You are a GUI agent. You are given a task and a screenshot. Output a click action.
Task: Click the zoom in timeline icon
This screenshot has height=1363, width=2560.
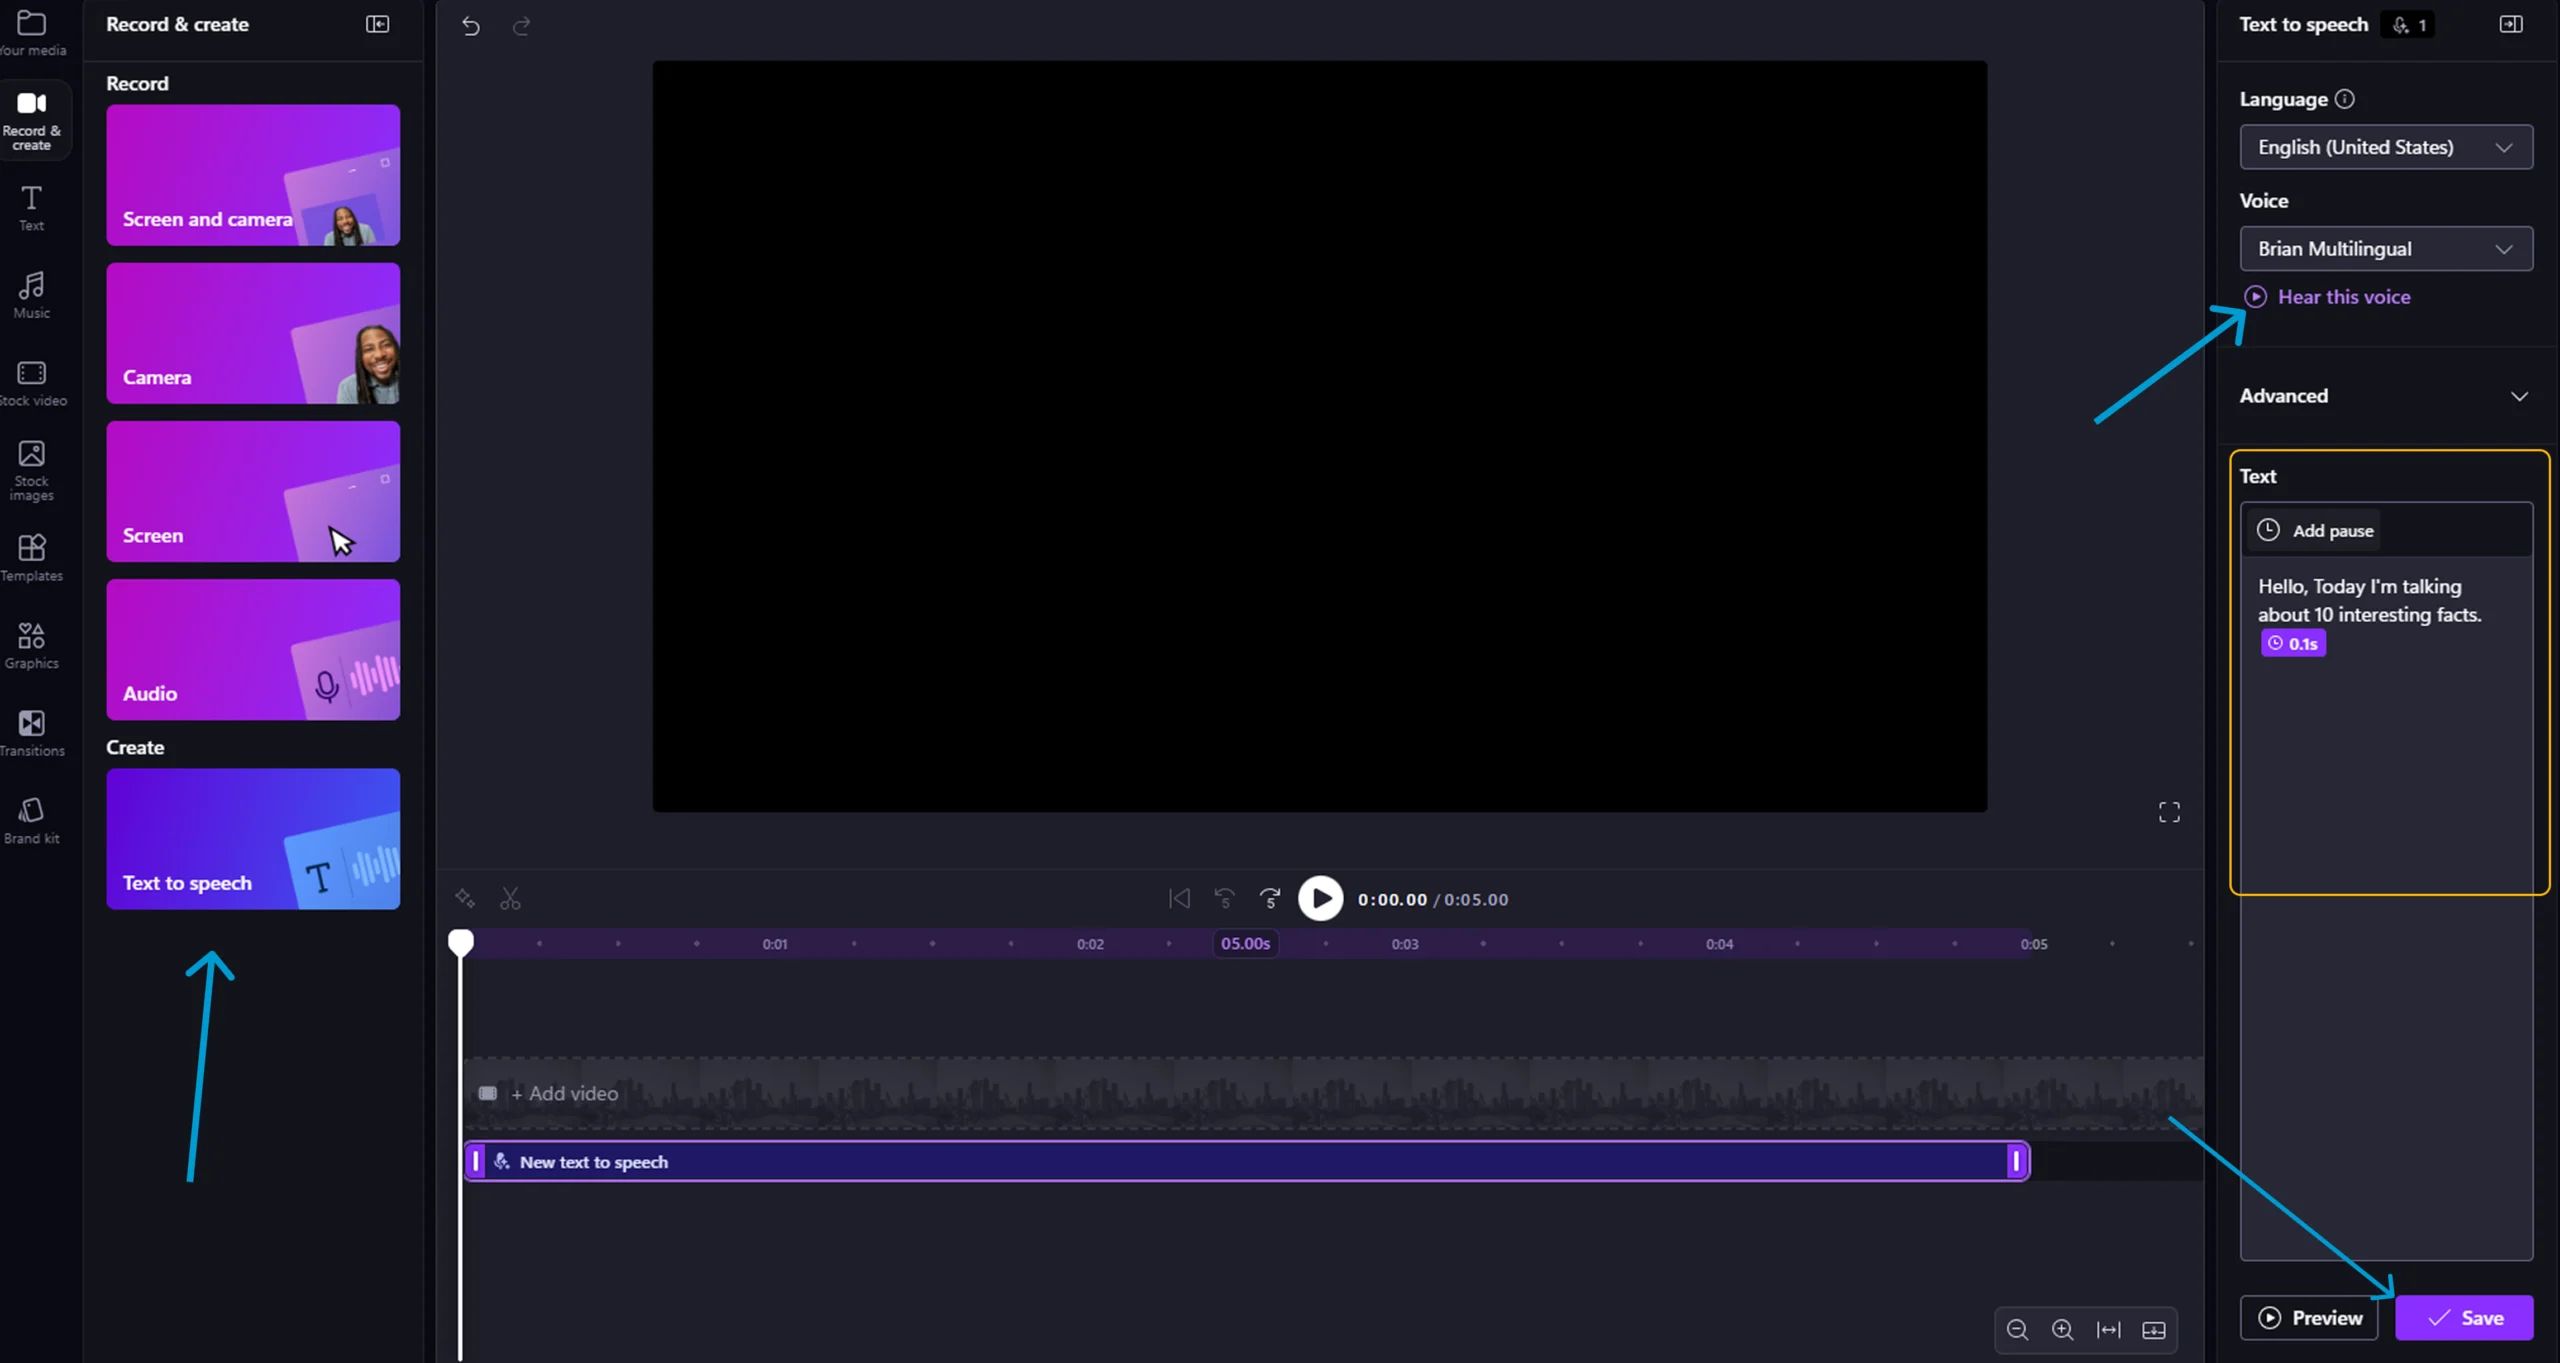[x=2062, y=1329]
